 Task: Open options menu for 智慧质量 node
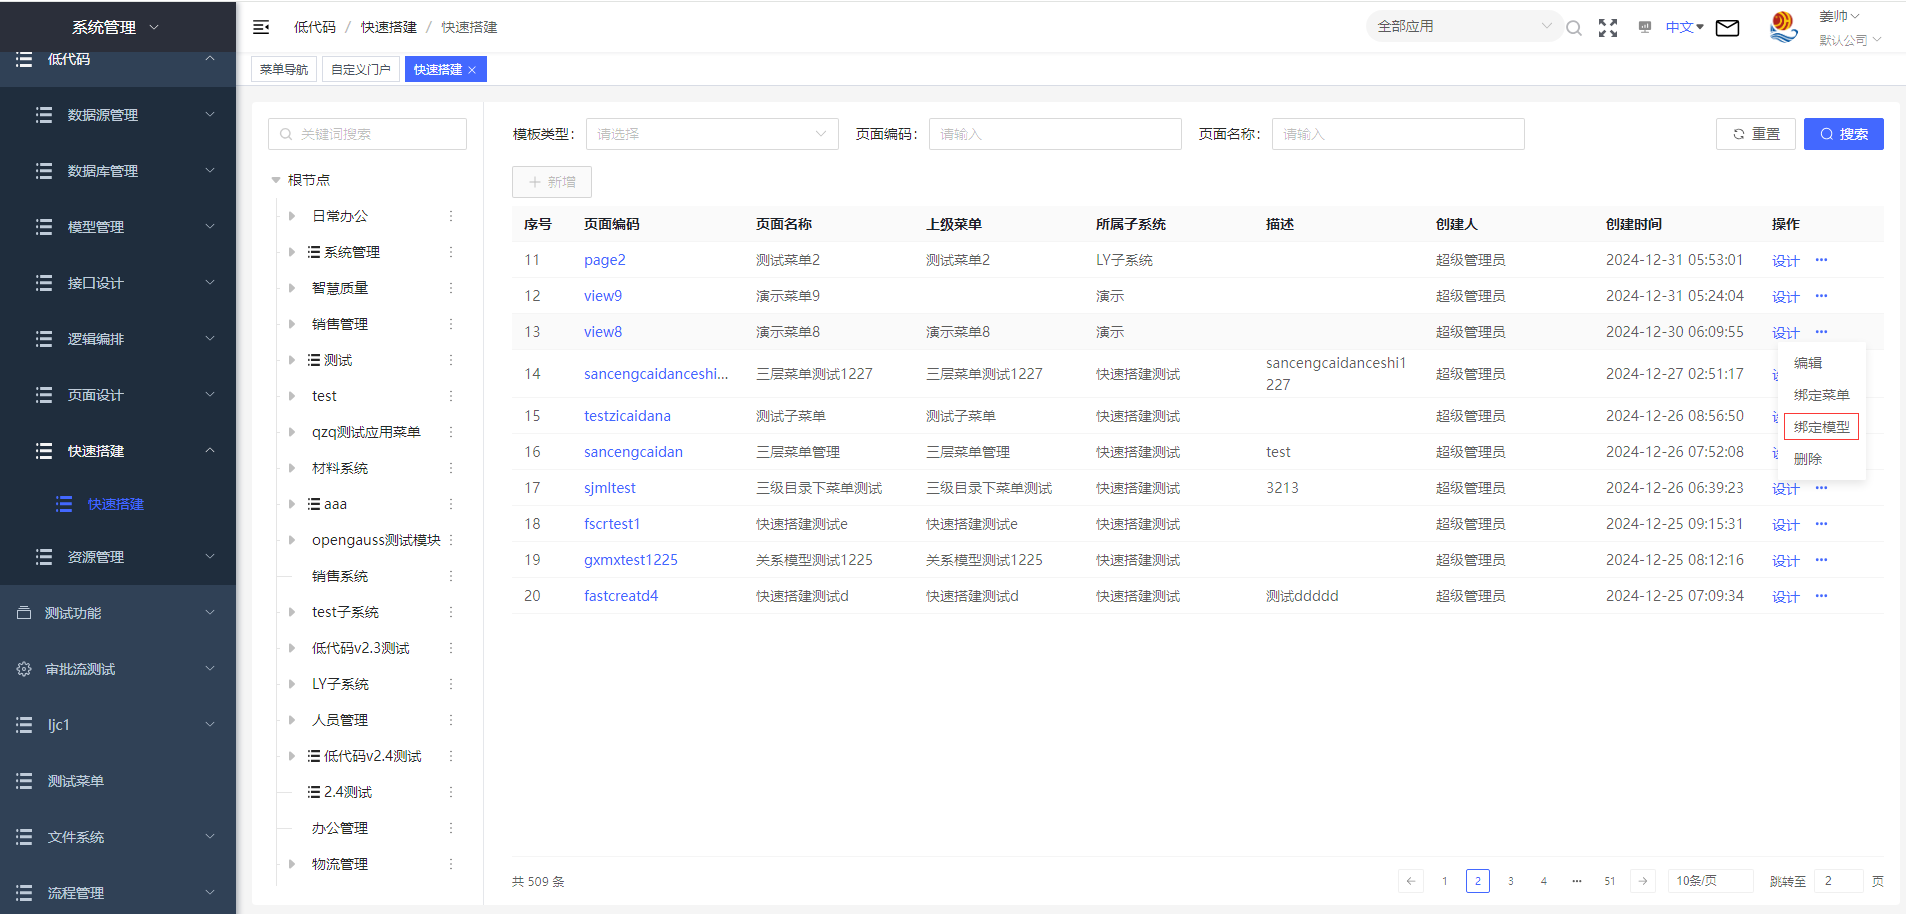pos(451,288)
